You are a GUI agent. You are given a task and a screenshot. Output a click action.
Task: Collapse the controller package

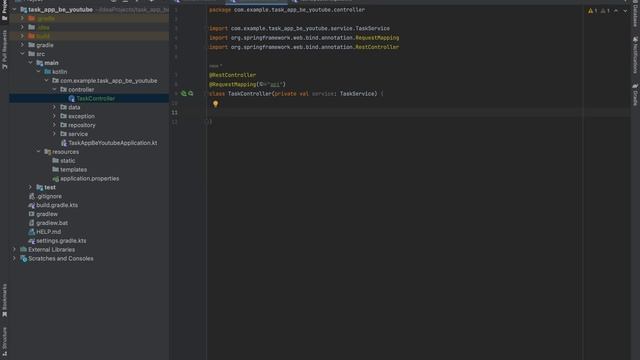pos(54,89)
